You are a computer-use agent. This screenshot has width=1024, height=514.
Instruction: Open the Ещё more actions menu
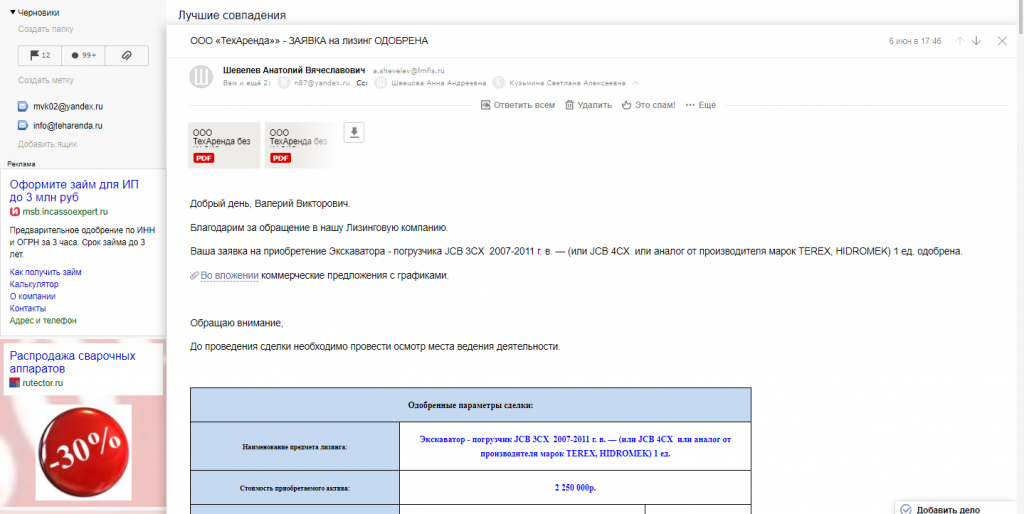click(701, 105)
